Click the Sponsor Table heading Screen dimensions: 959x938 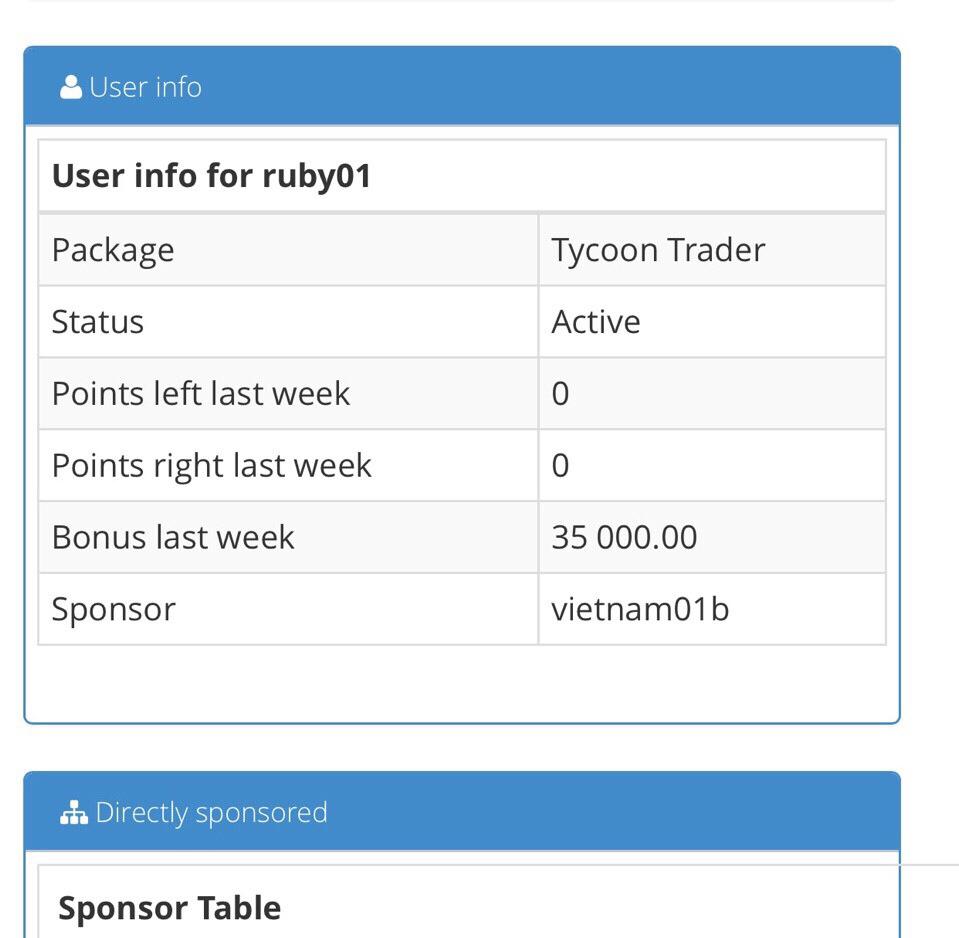pyautogui.click(x=170, y=908)
